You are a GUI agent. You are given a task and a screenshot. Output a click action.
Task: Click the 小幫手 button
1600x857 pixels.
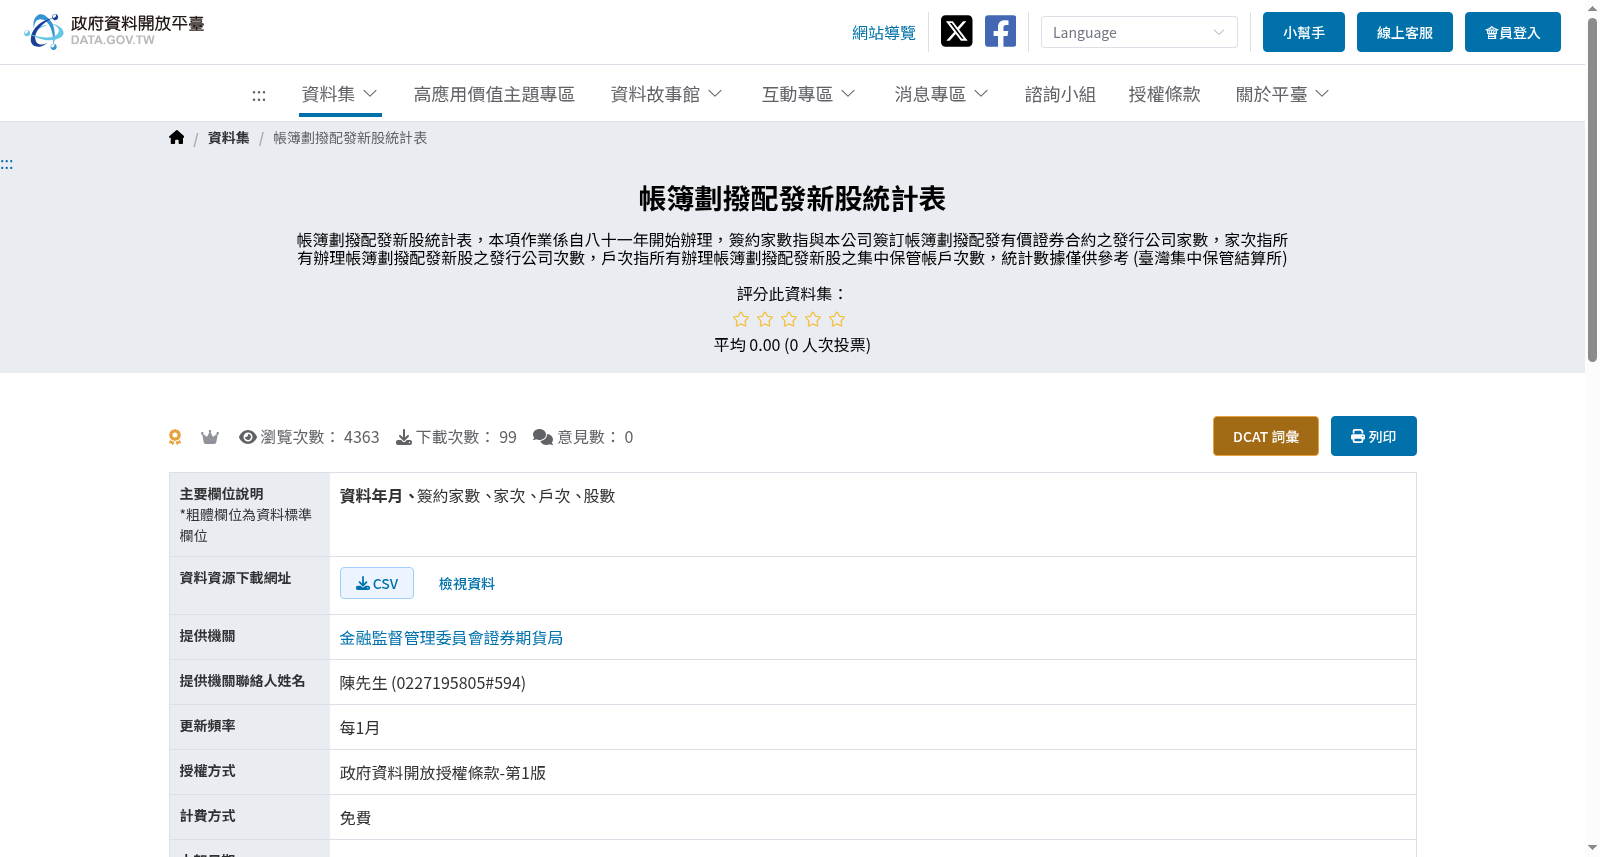tap(1304, 32)
